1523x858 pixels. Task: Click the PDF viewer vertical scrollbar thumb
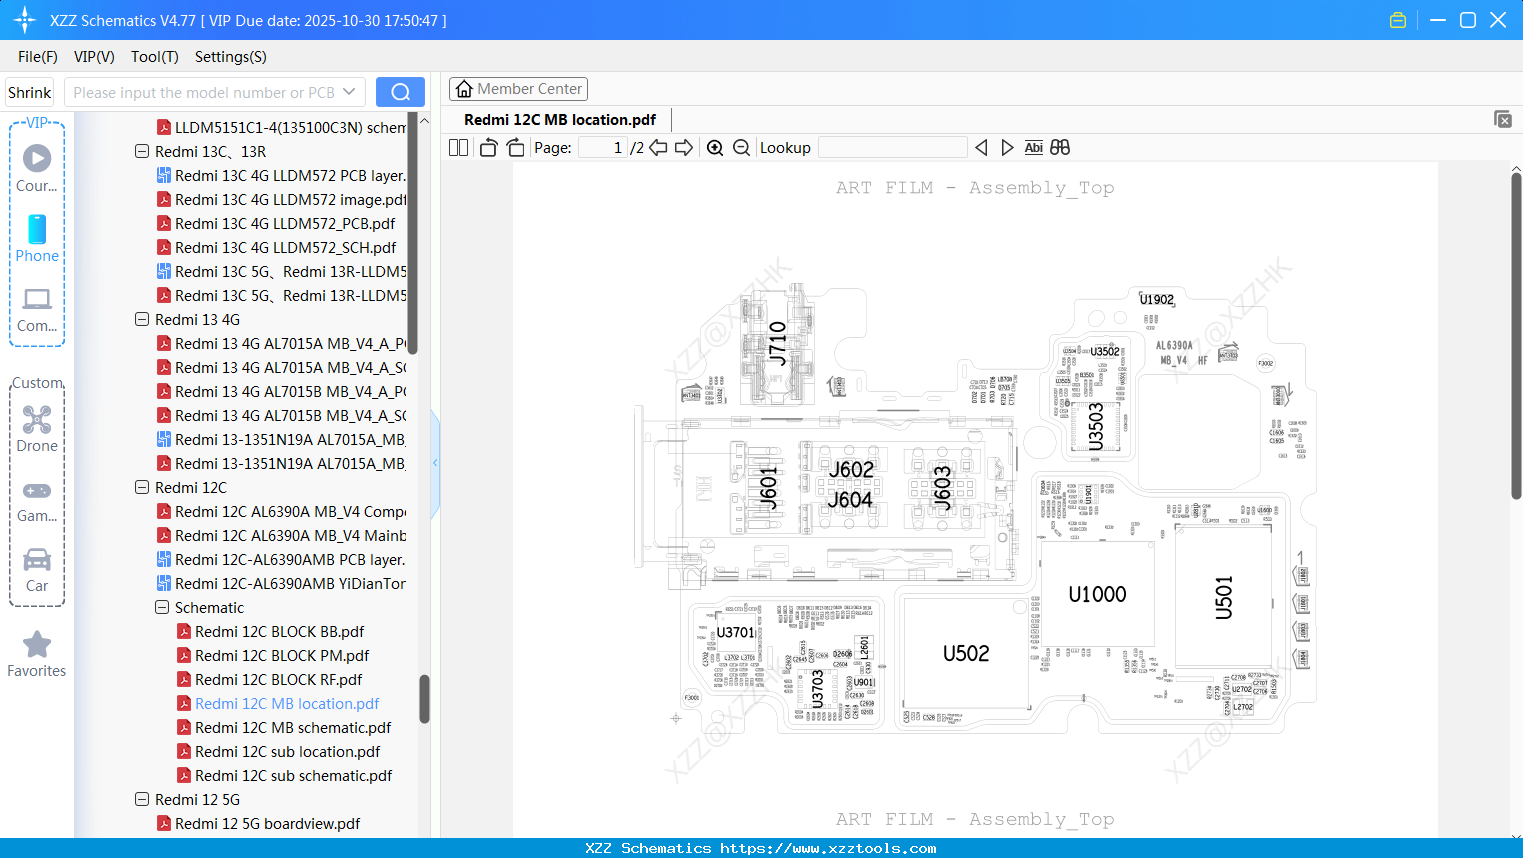tap(1516, 336)
